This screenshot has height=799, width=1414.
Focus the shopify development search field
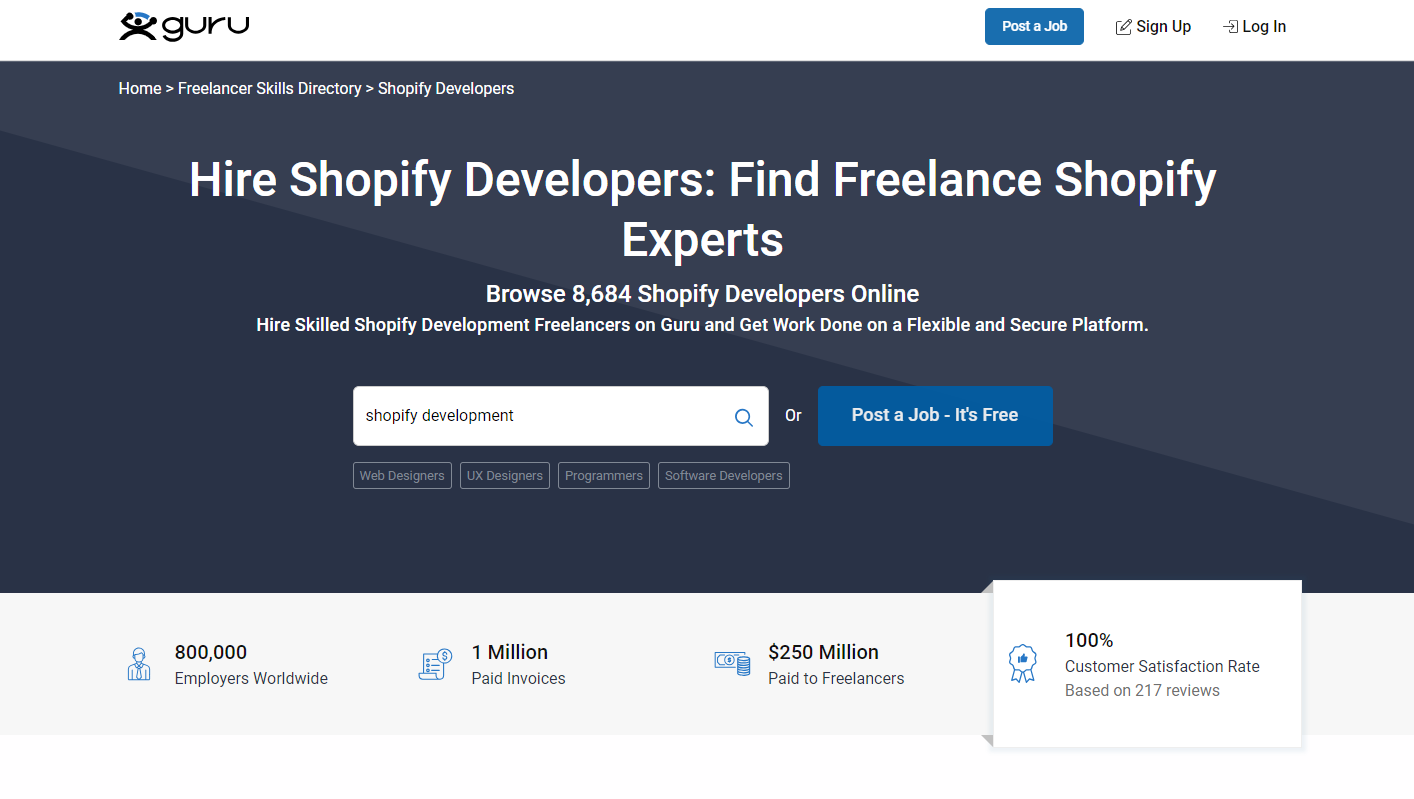pos(540,416)
